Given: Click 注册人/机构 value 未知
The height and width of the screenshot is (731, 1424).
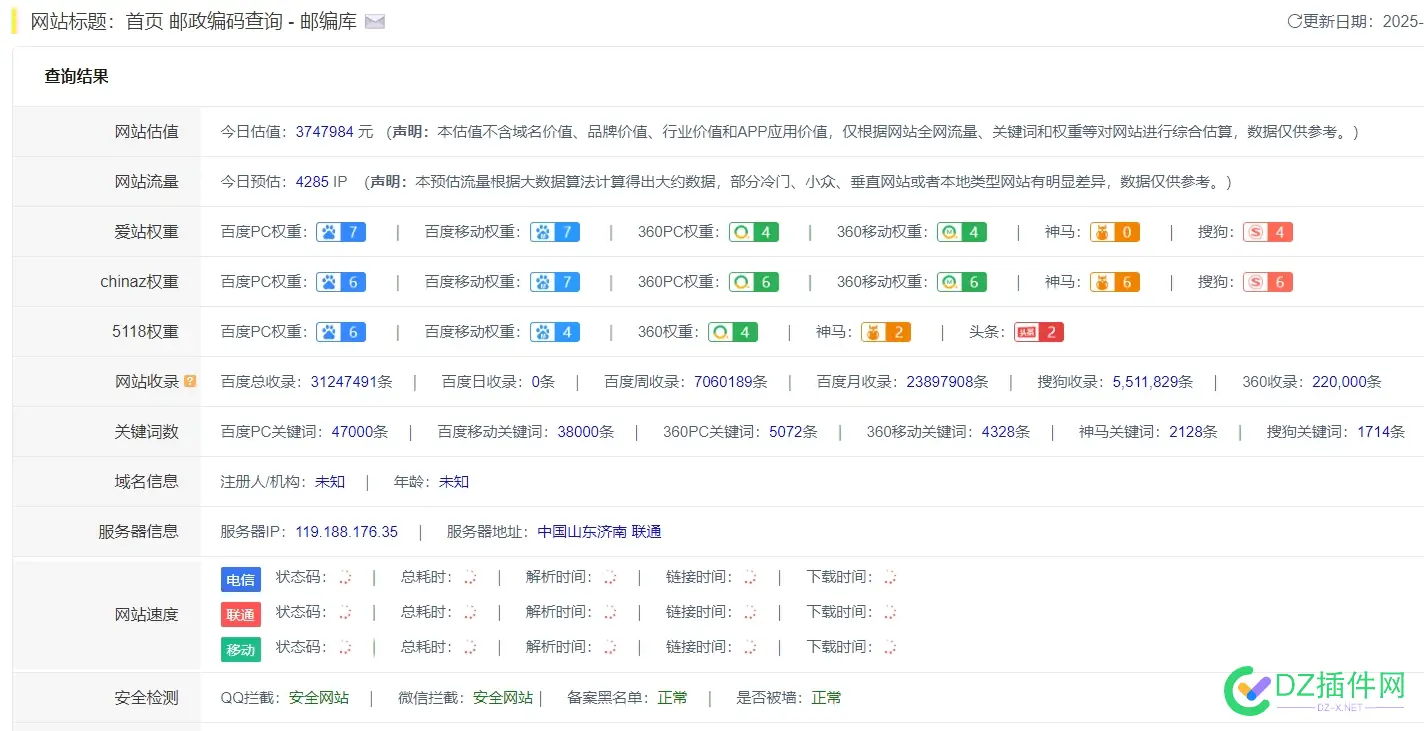Looking at the screenshot, I should click(330, 481).
